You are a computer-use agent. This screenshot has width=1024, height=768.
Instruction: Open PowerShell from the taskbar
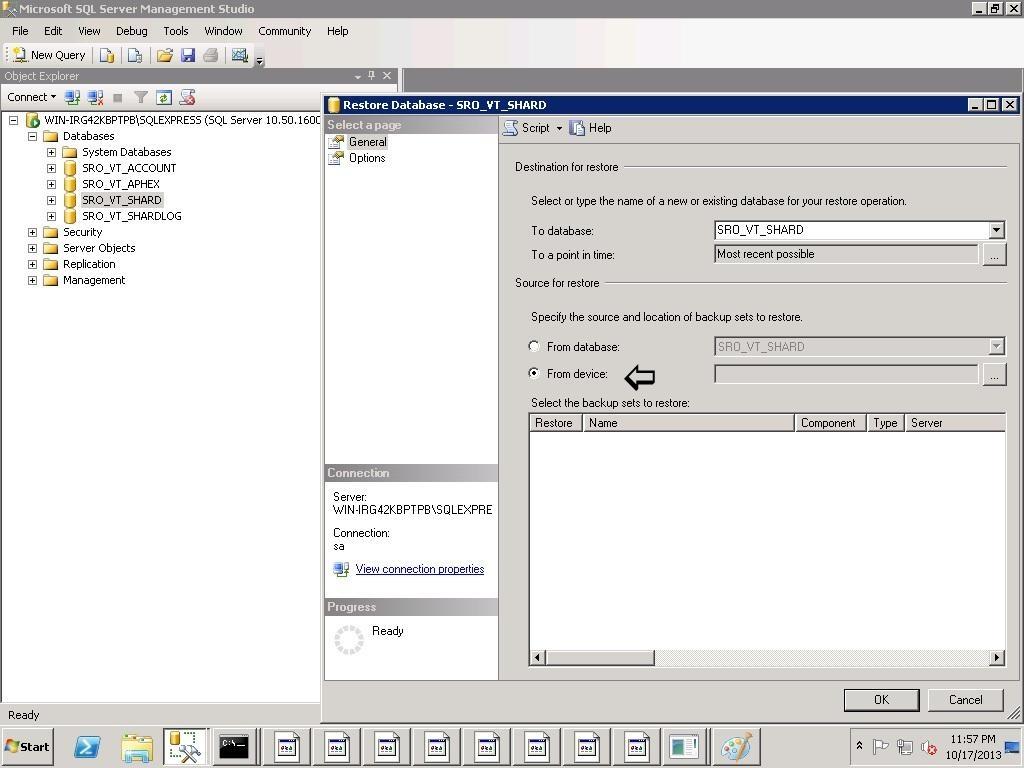tap(87, 746)
